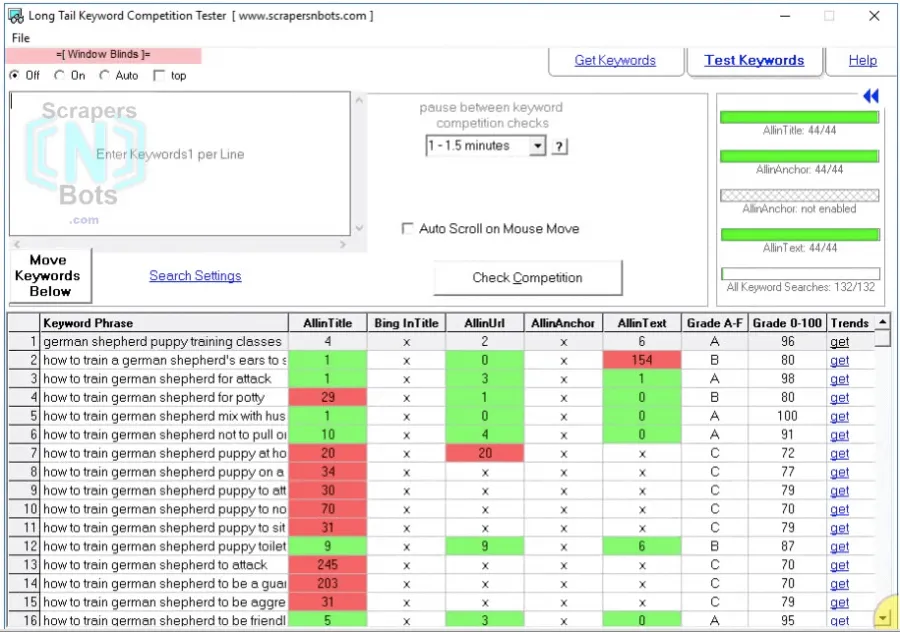Click the get trends link in row 5
This screenshot has height=632, width=900.
coord(839,416)
